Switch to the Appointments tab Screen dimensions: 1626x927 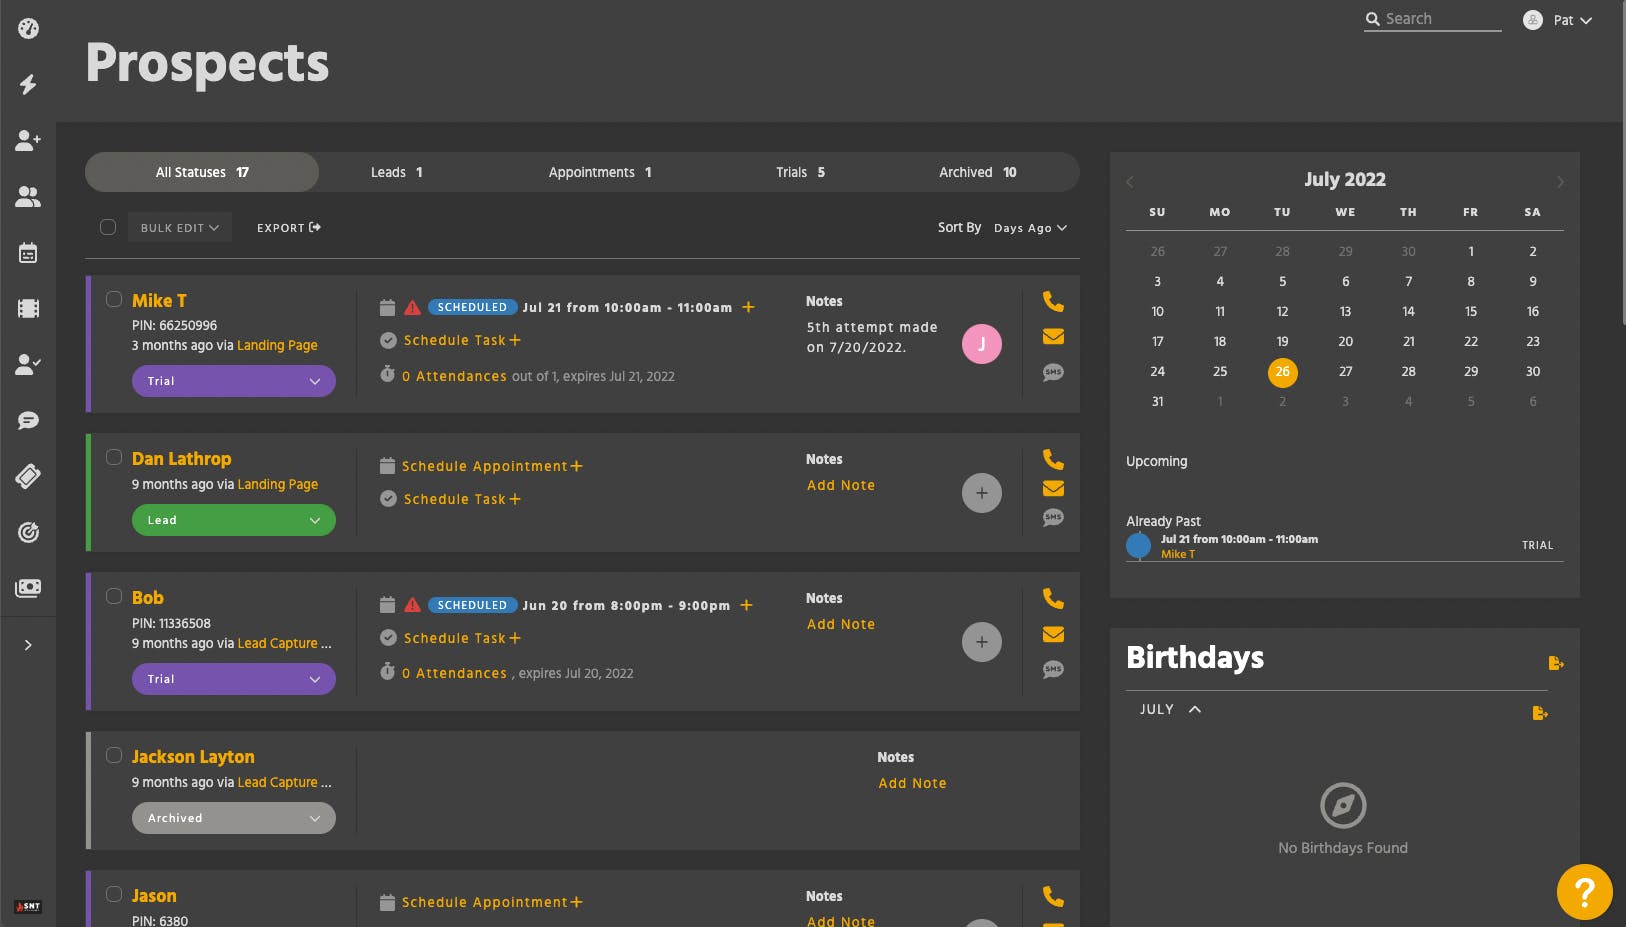point(600,172)
